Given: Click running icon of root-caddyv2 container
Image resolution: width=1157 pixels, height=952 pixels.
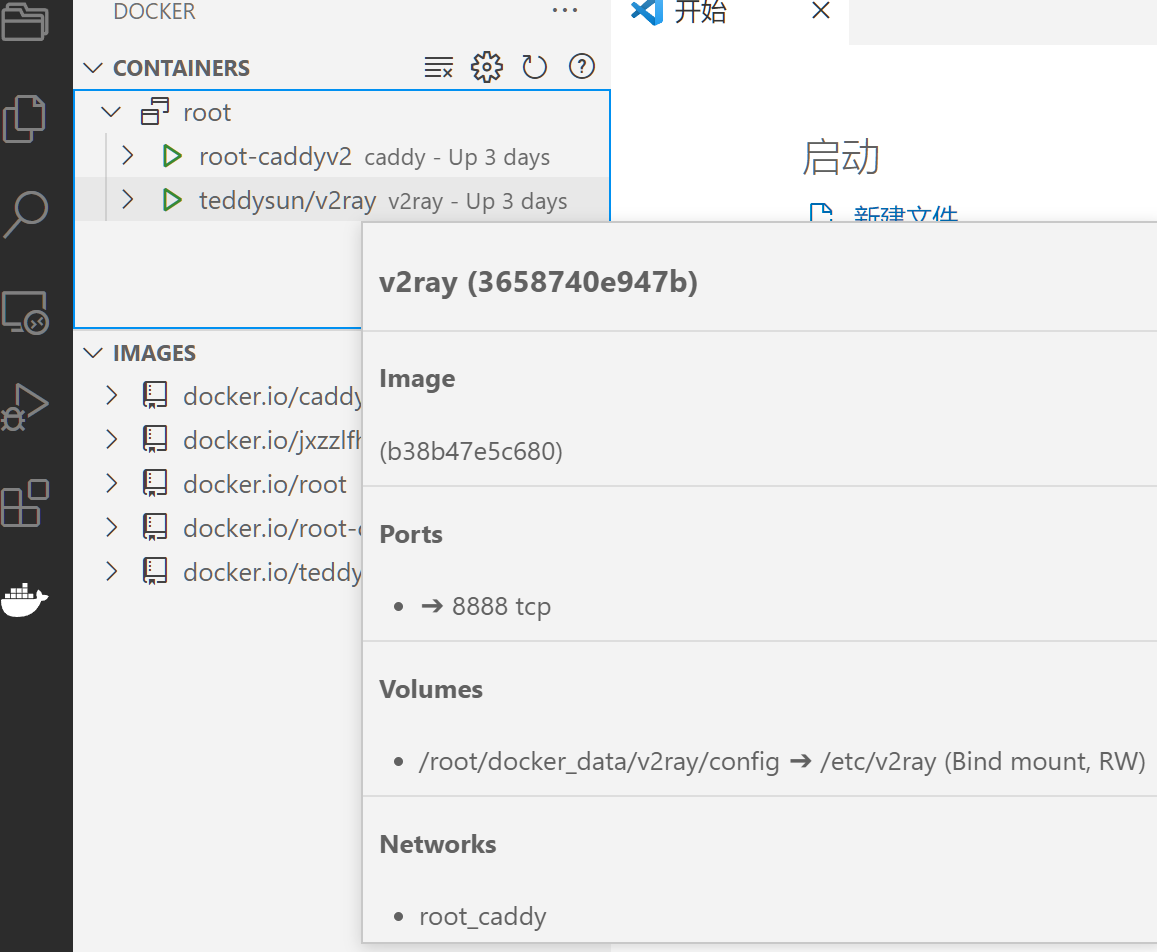Looking at the screenshot, I should pos(172,156).
